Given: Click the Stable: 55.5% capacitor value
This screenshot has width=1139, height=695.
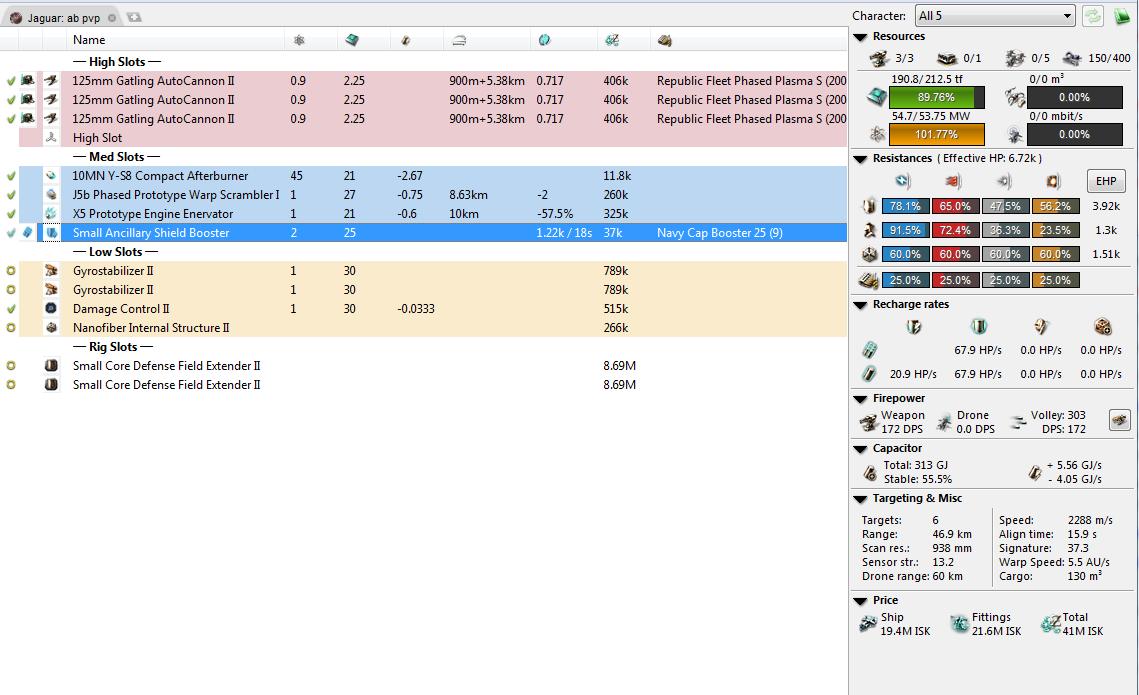Looking at the screenshot, I should [917, 479].
